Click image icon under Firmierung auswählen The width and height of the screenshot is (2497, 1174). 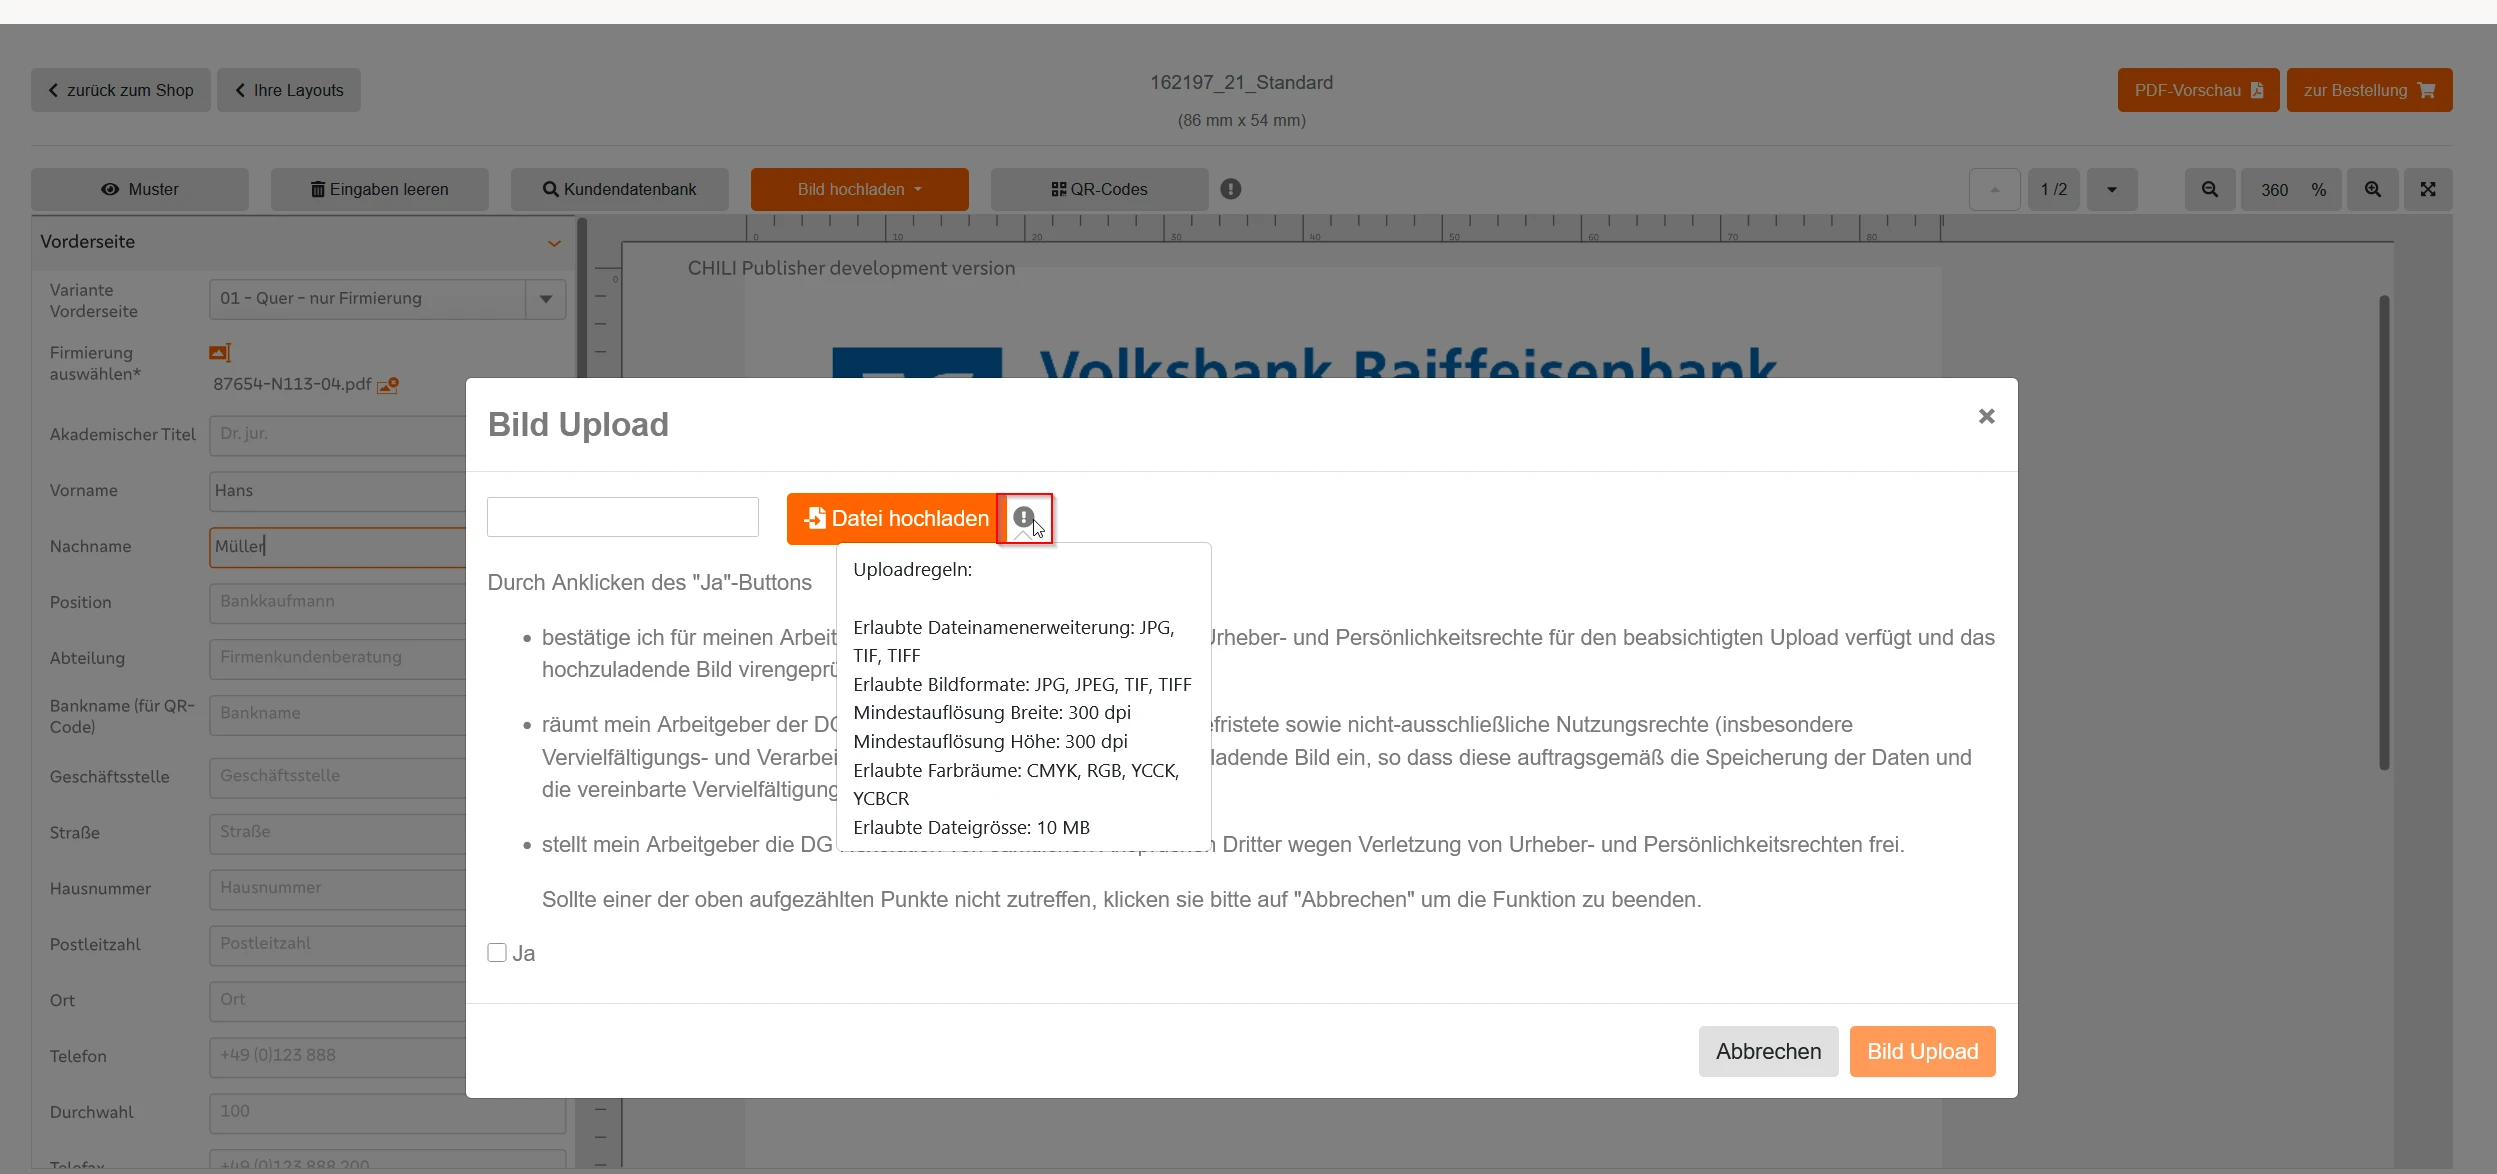(x=220, y=353)
